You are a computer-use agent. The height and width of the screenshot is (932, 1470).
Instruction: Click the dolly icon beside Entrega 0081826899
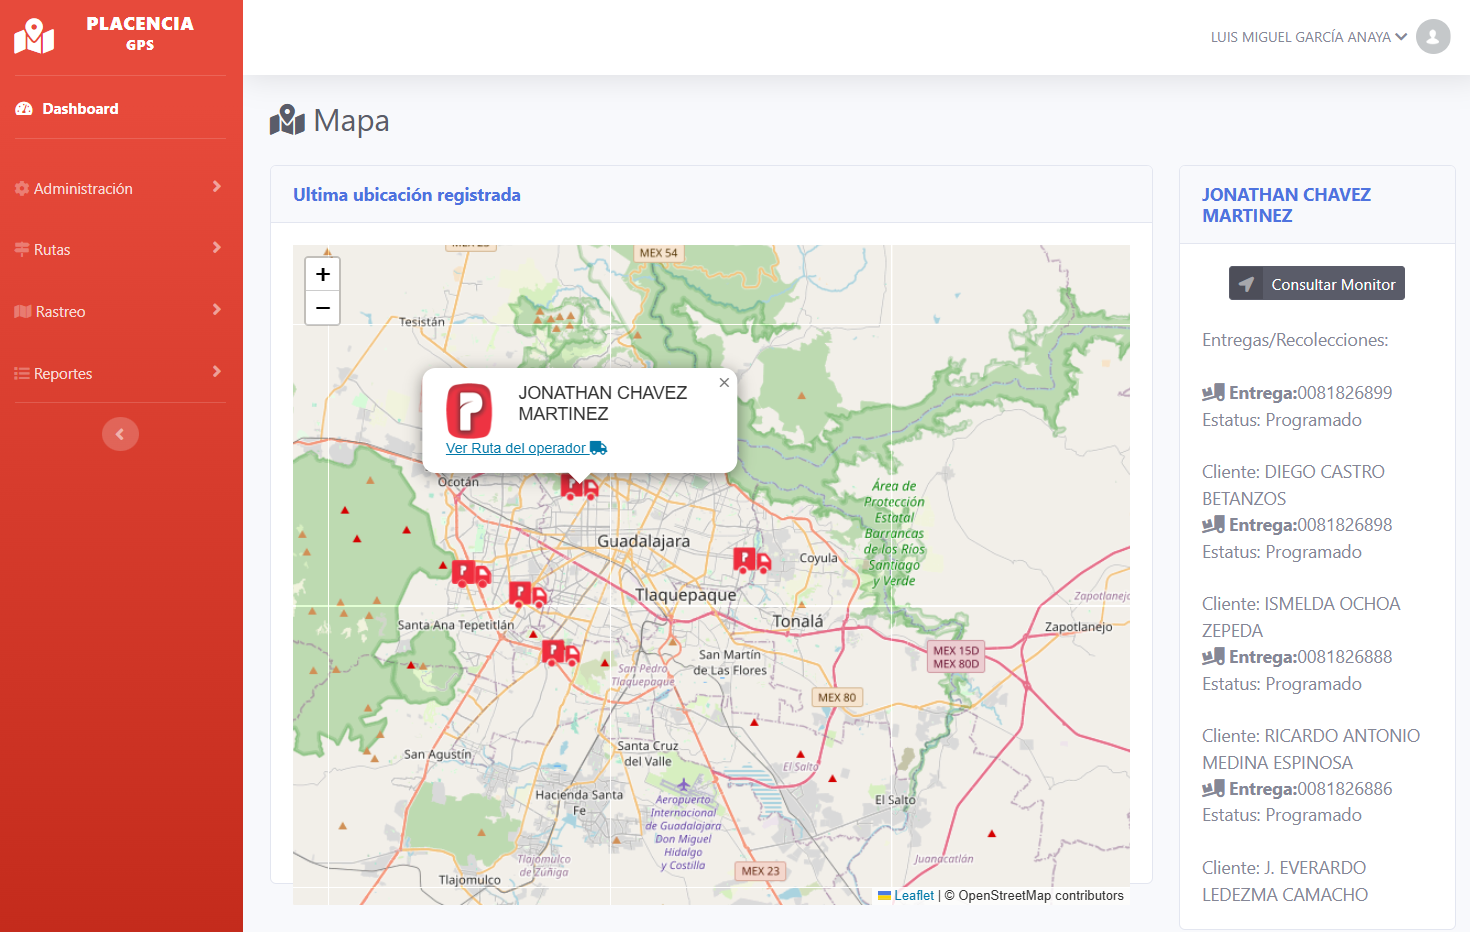(1213, 393)
